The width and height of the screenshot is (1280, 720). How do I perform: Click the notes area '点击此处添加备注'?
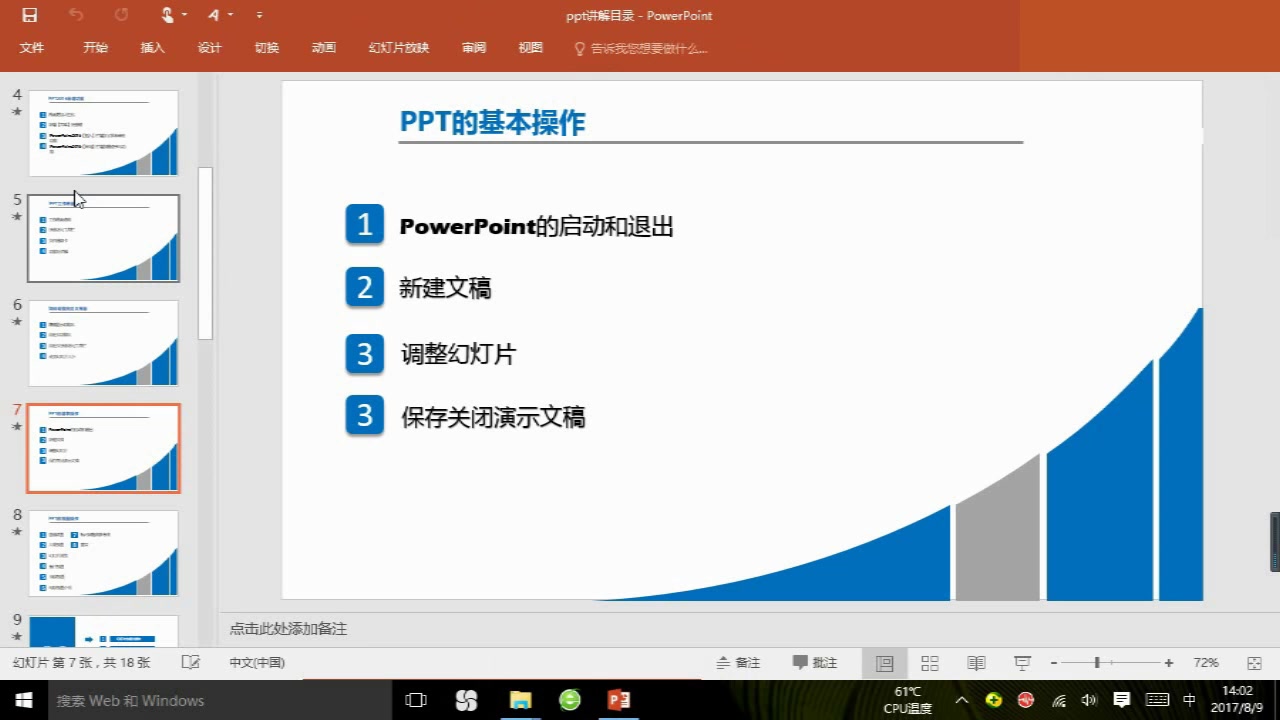[288, 629]
